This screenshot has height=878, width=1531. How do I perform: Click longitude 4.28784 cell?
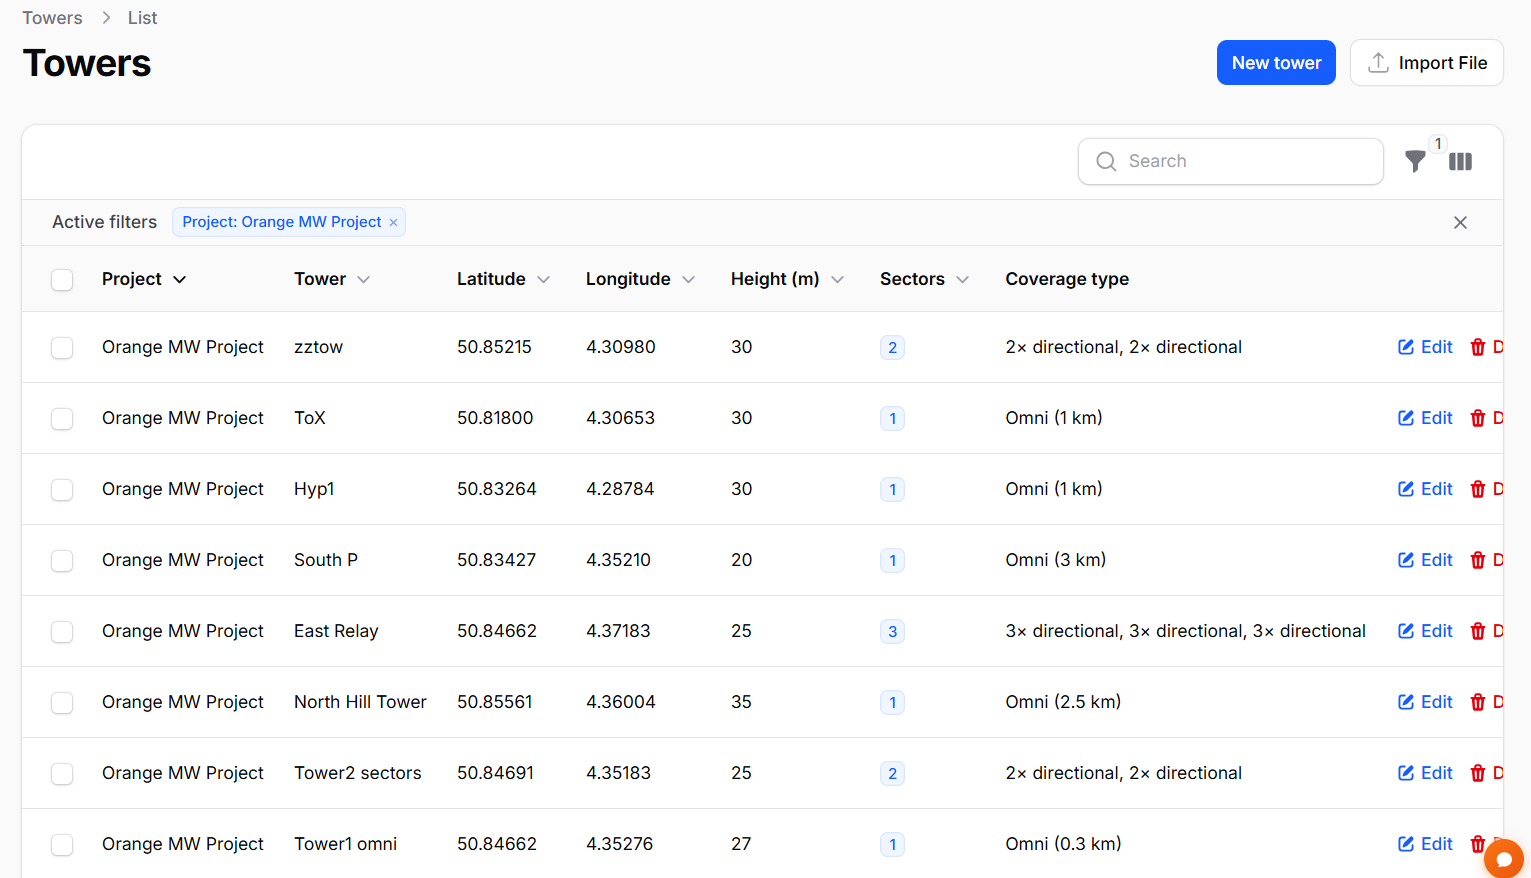pos(620,489)
